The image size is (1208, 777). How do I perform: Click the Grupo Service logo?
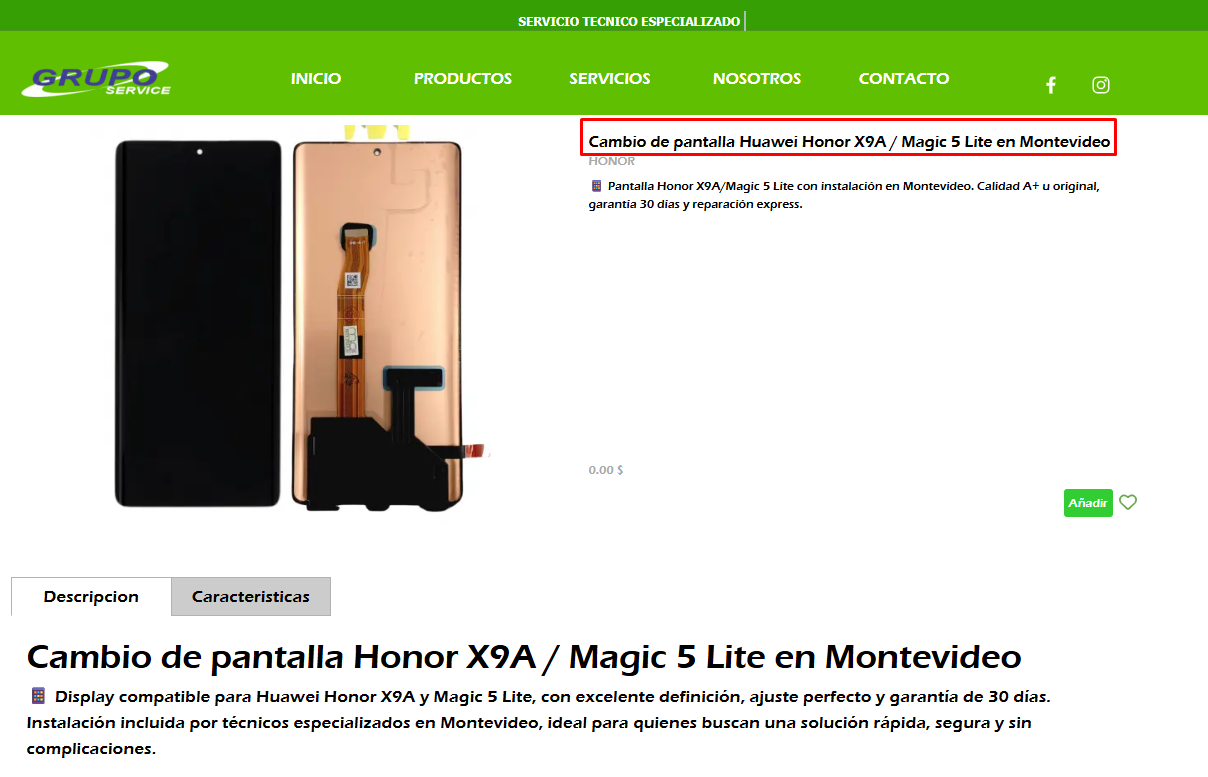[96, 81]
